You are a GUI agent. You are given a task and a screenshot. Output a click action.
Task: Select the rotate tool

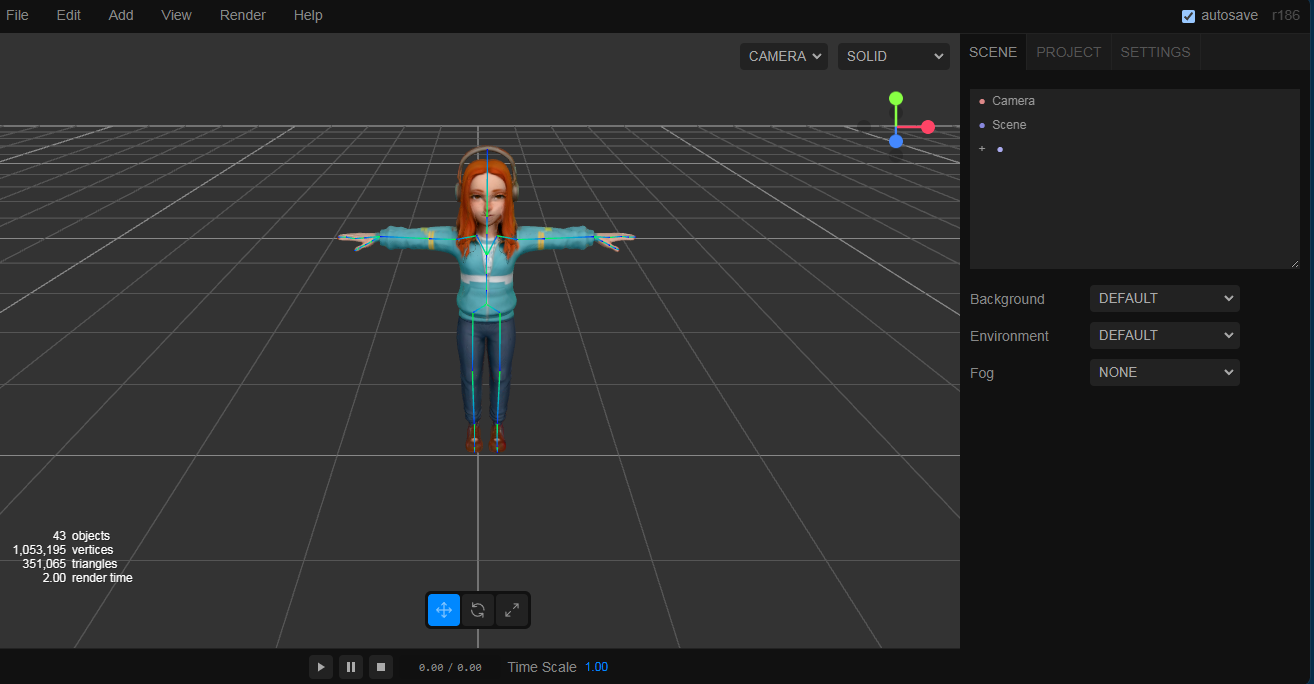tap(478, 610)
